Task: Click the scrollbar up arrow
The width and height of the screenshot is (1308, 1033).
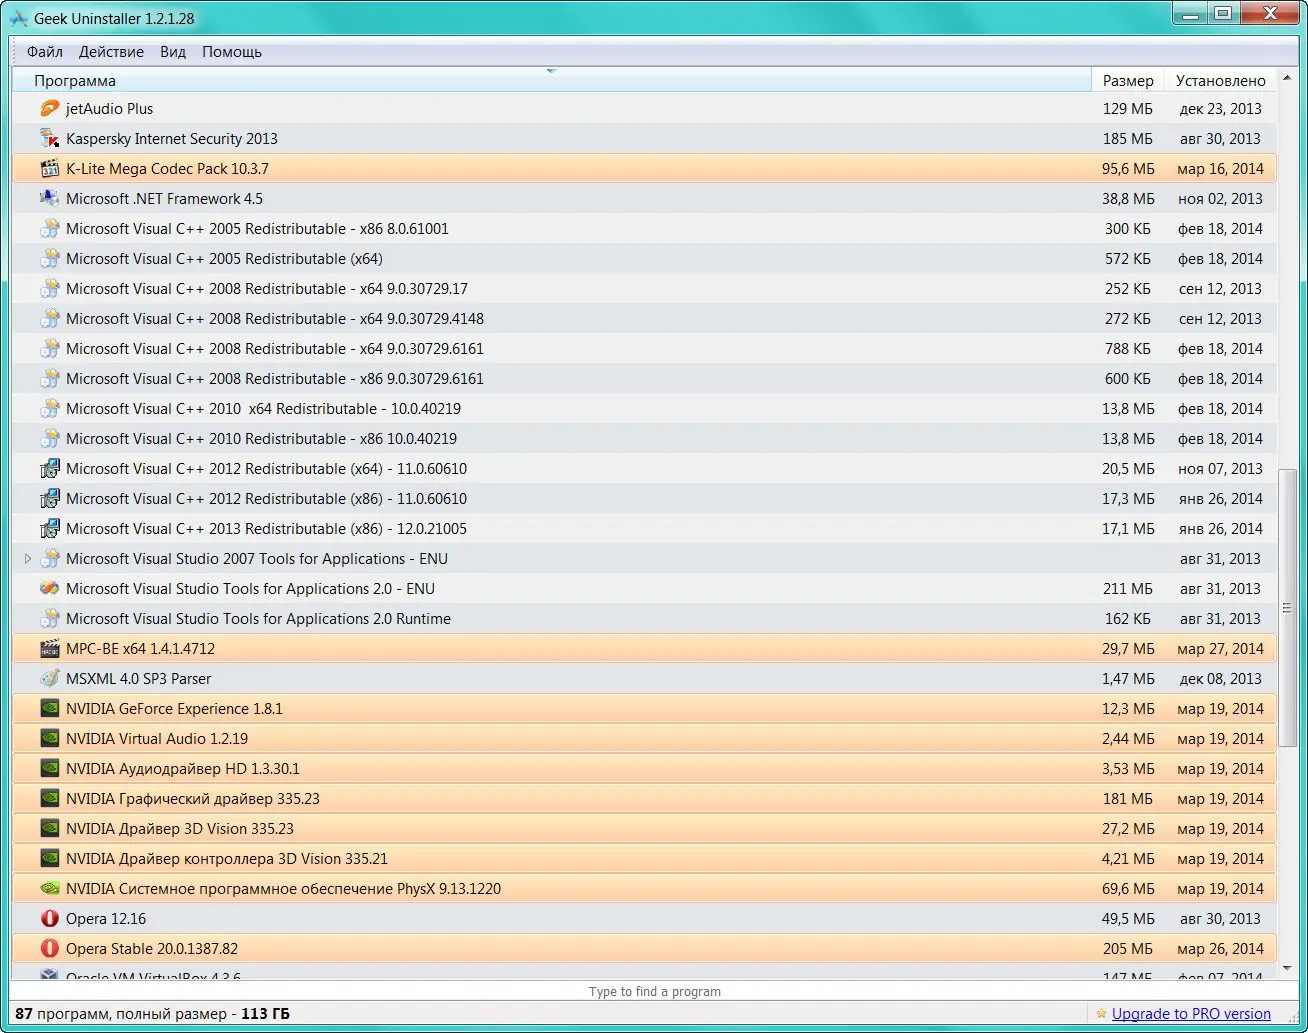Action: (1288, 80)
